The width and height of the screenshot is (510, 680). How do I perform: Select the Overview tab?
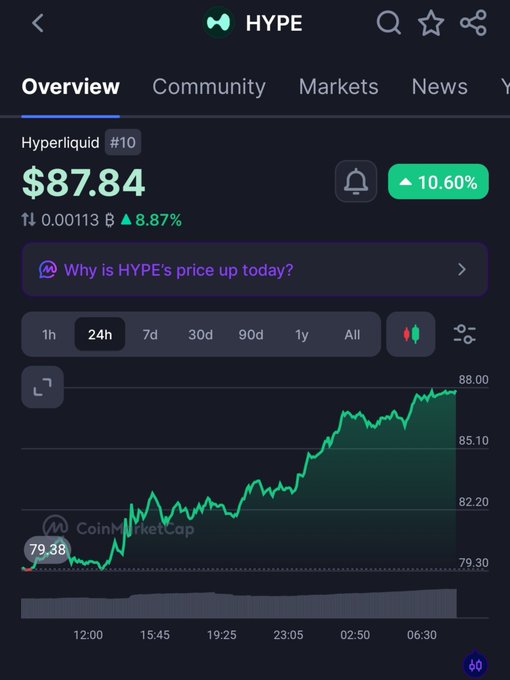point(71,86)
